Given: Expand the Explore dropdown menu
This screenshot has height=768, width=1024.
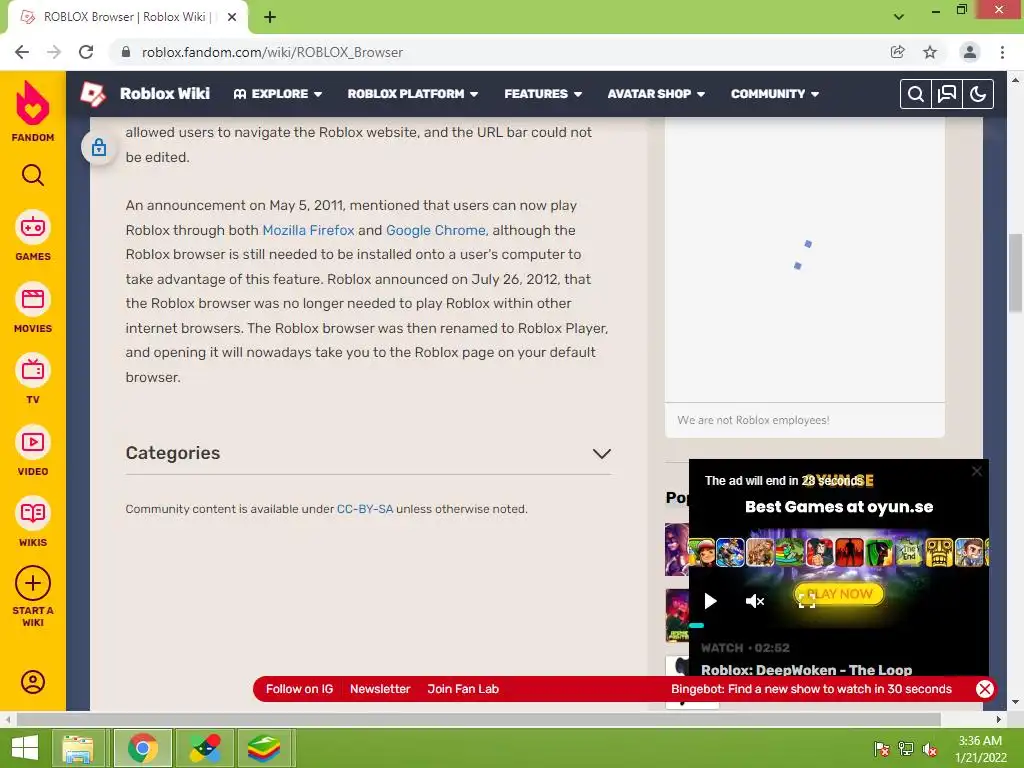Looking at the screenshot, I should click(278, 94).
